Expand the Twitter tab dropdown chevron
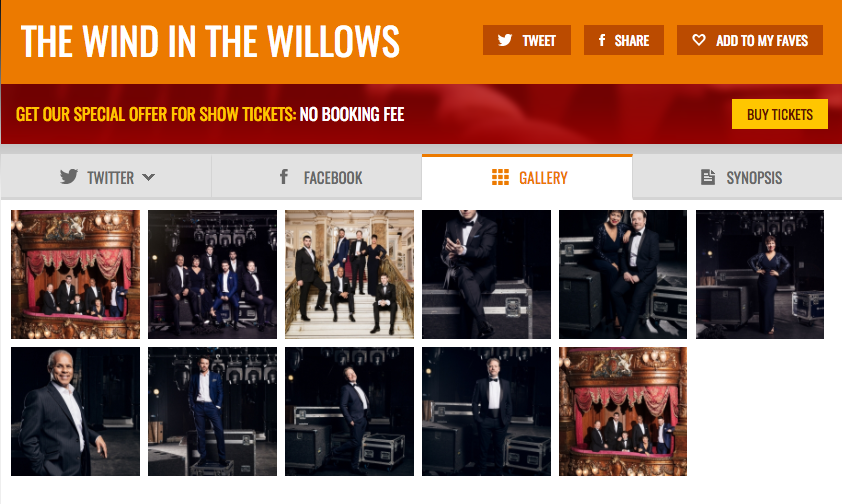This screenshot has height=504, width=842. coord(149,177)
